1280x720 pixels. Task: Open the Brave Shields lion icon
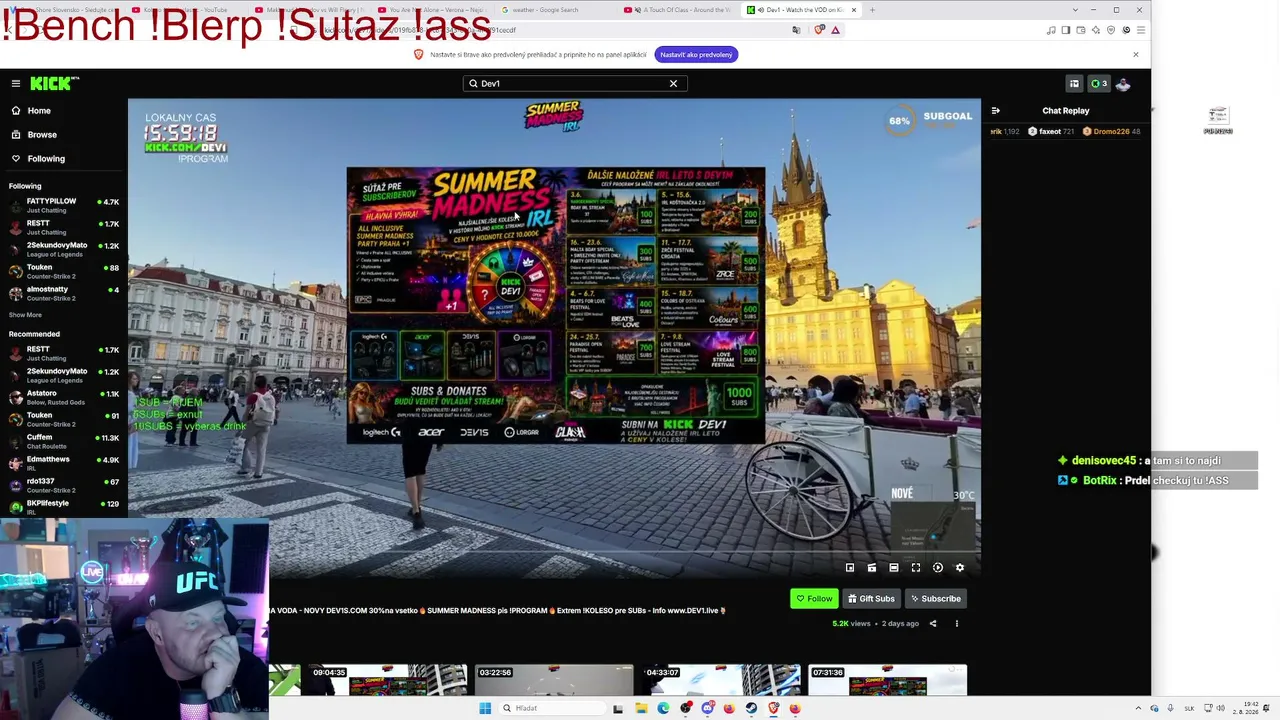819,30
